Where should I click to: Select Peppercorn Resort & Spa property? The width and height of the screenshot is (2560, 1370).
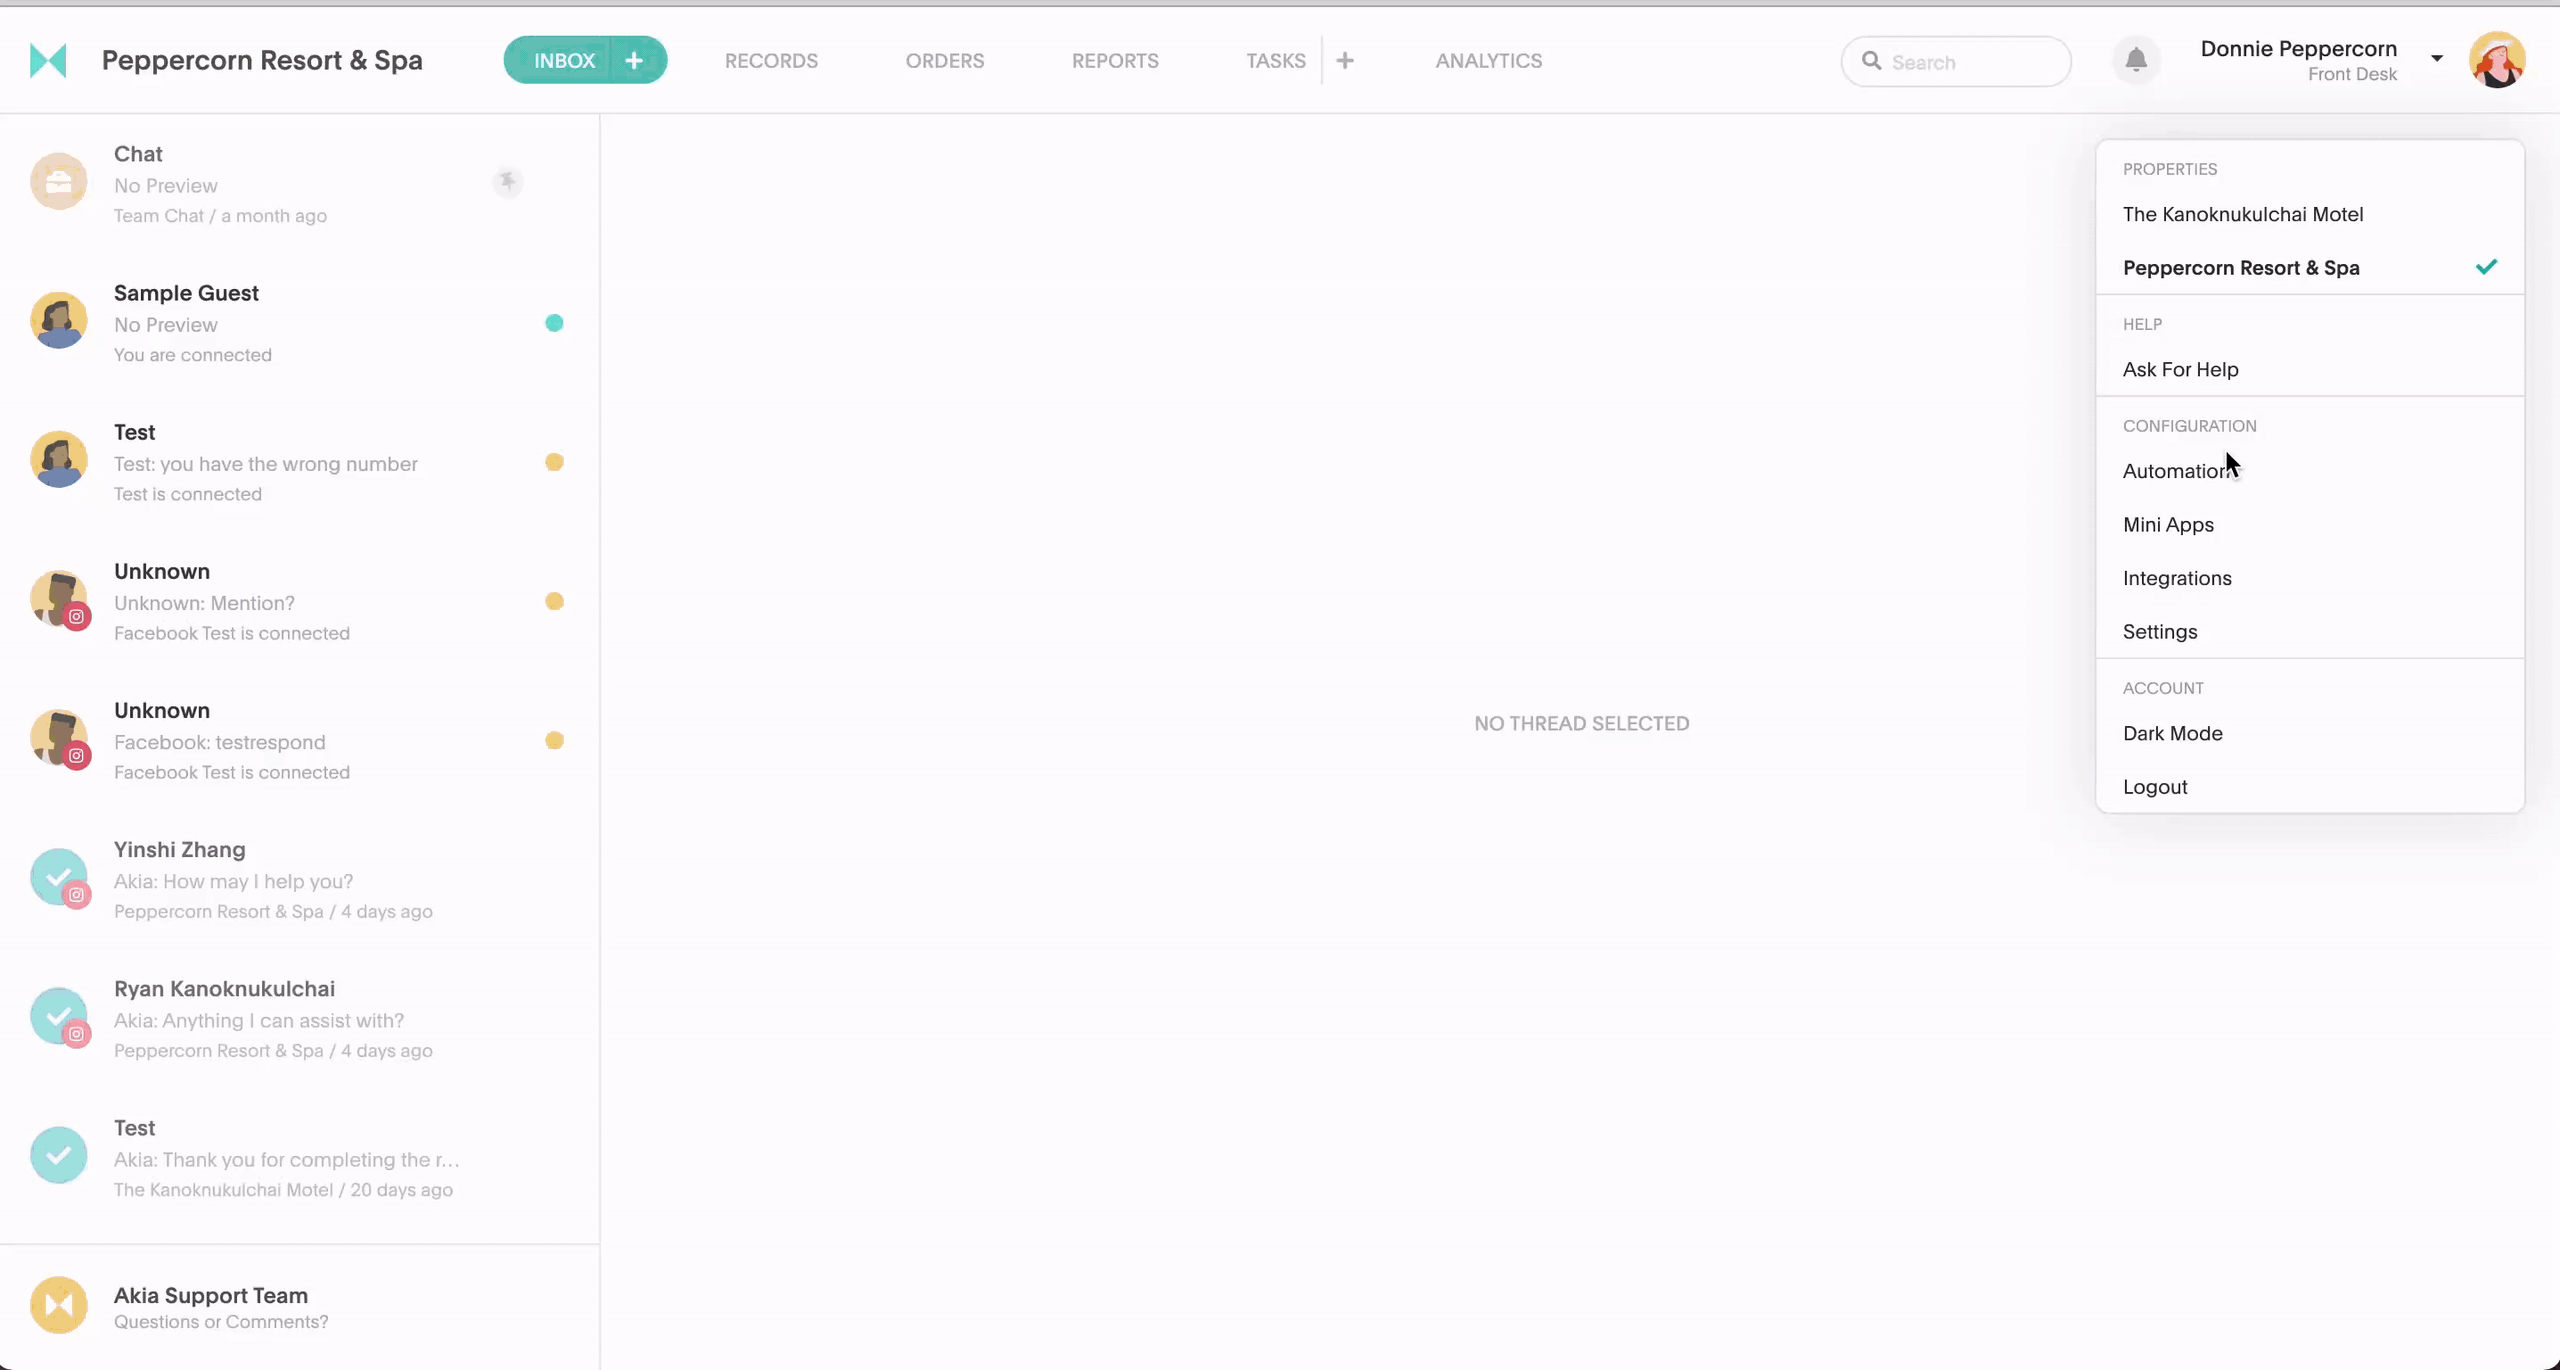click(x=2242, y=268)
